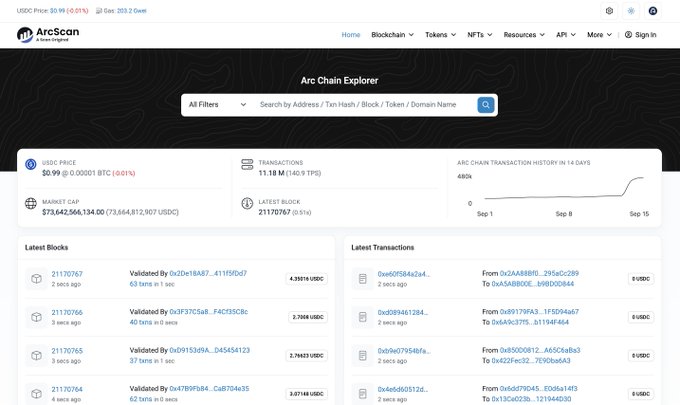Expand the Blockchain menu

coord(392,35)
